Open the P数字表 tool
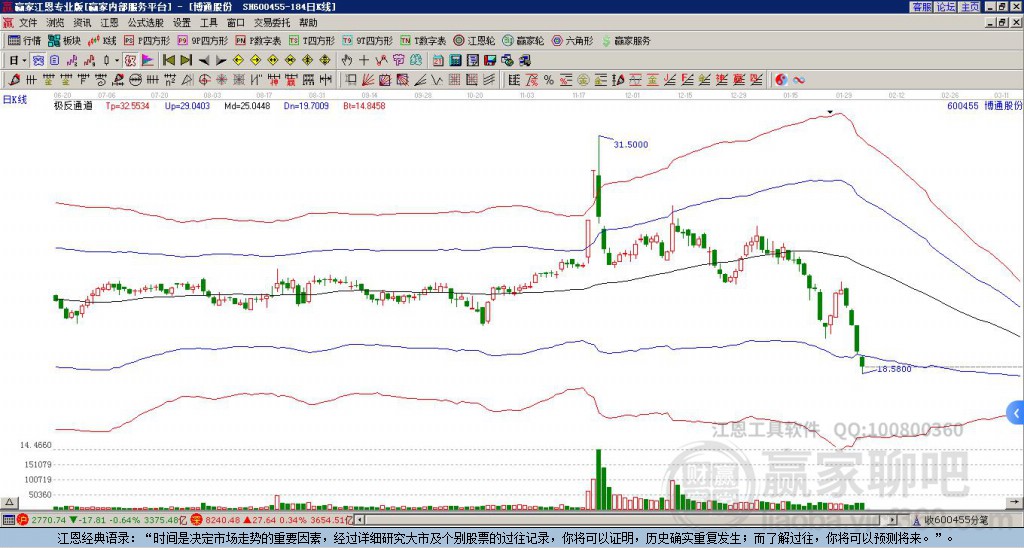Viewport: 1024px width, 548px height. point(259,40)
